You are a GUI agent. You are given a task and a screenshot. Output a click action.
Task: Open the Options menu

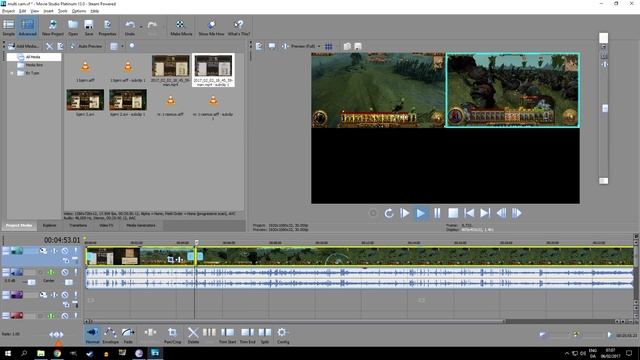[x=79, y=11]
